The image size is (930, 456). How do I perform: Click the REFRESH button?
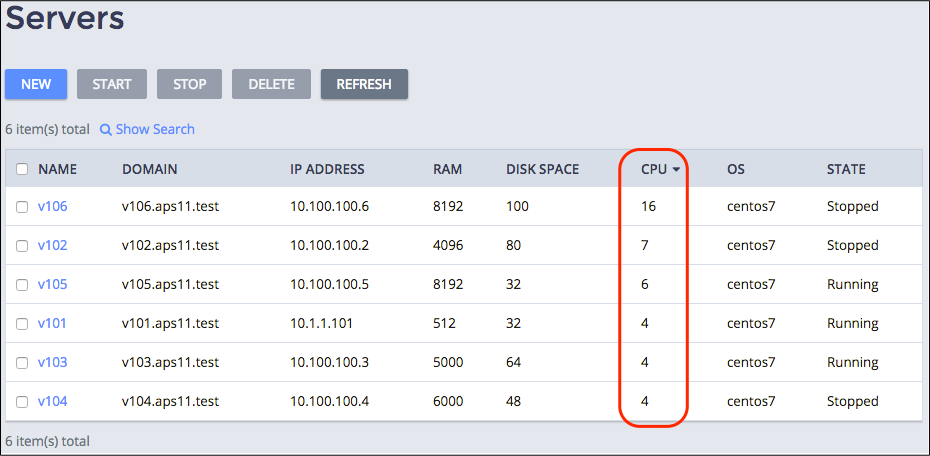(364, 84)
